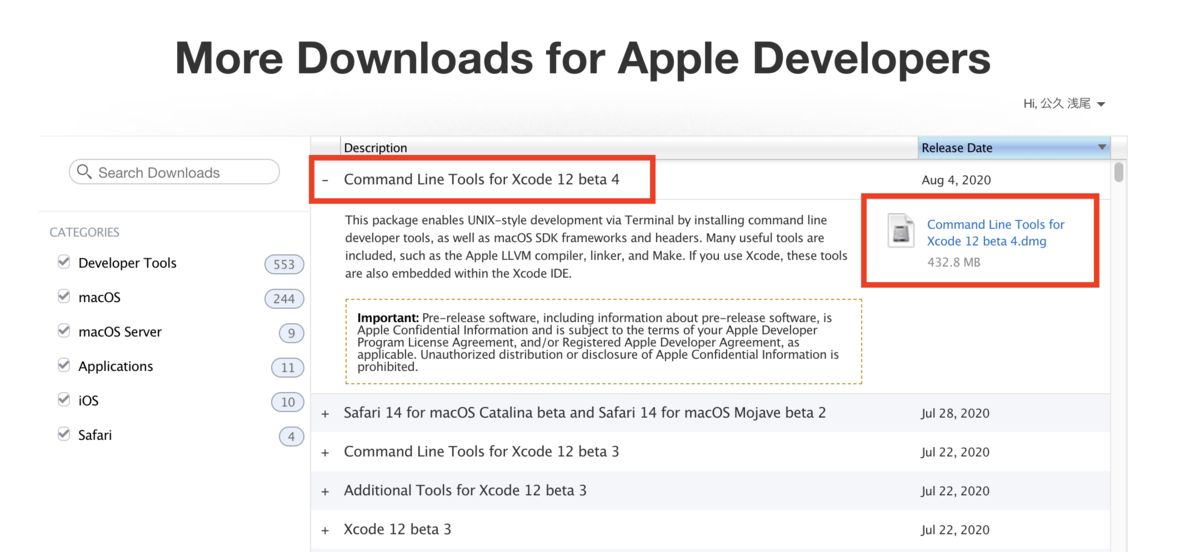
Task: Expand the Xcode 12 beta 3 row
Action: point(325,529)
